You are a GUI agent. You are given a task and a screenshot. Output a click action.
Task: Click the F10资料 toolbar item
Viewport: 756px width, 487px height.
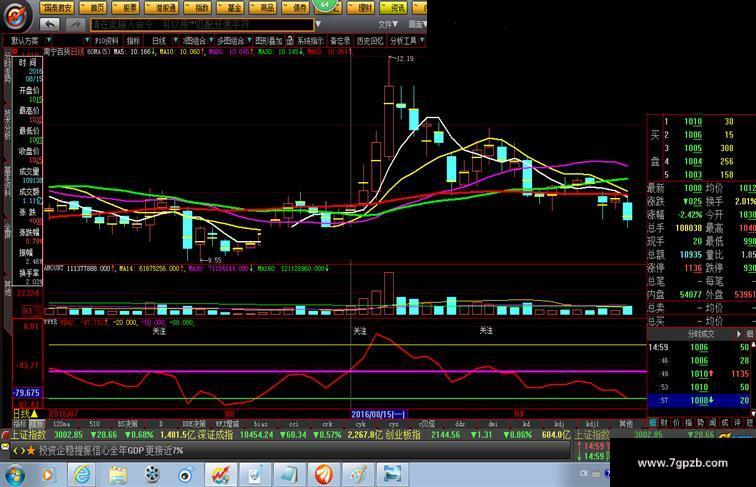pos(106,41)
